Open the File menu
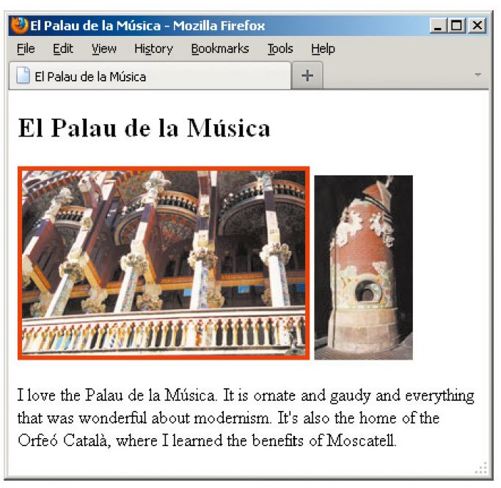Screen dimensions: 501x488 coord(26,49)
